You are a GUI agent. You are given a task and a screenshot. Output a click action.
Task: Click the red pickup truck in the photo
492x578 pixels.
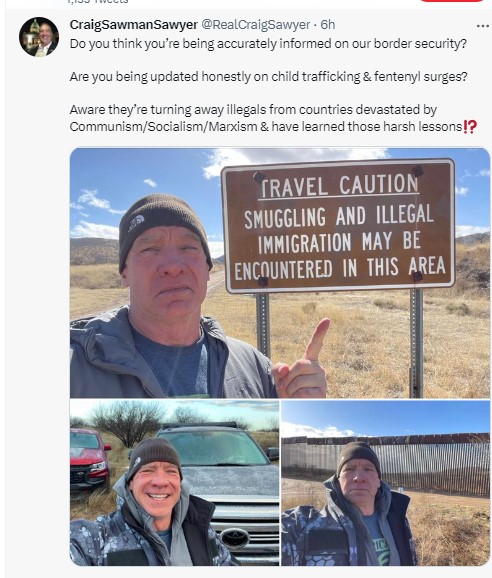click(x=90, y=458)
